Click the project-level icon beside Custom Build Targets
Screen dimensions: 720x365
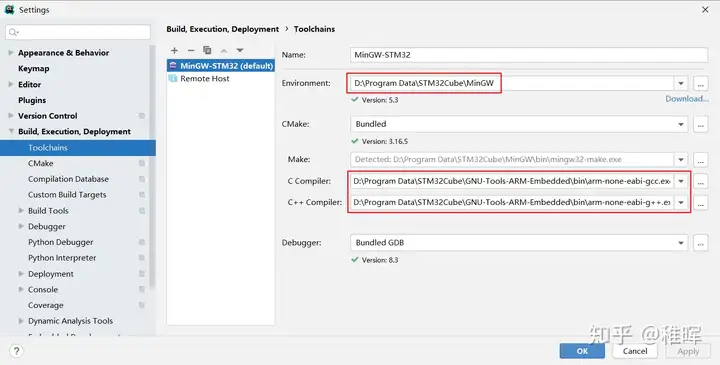142,195
